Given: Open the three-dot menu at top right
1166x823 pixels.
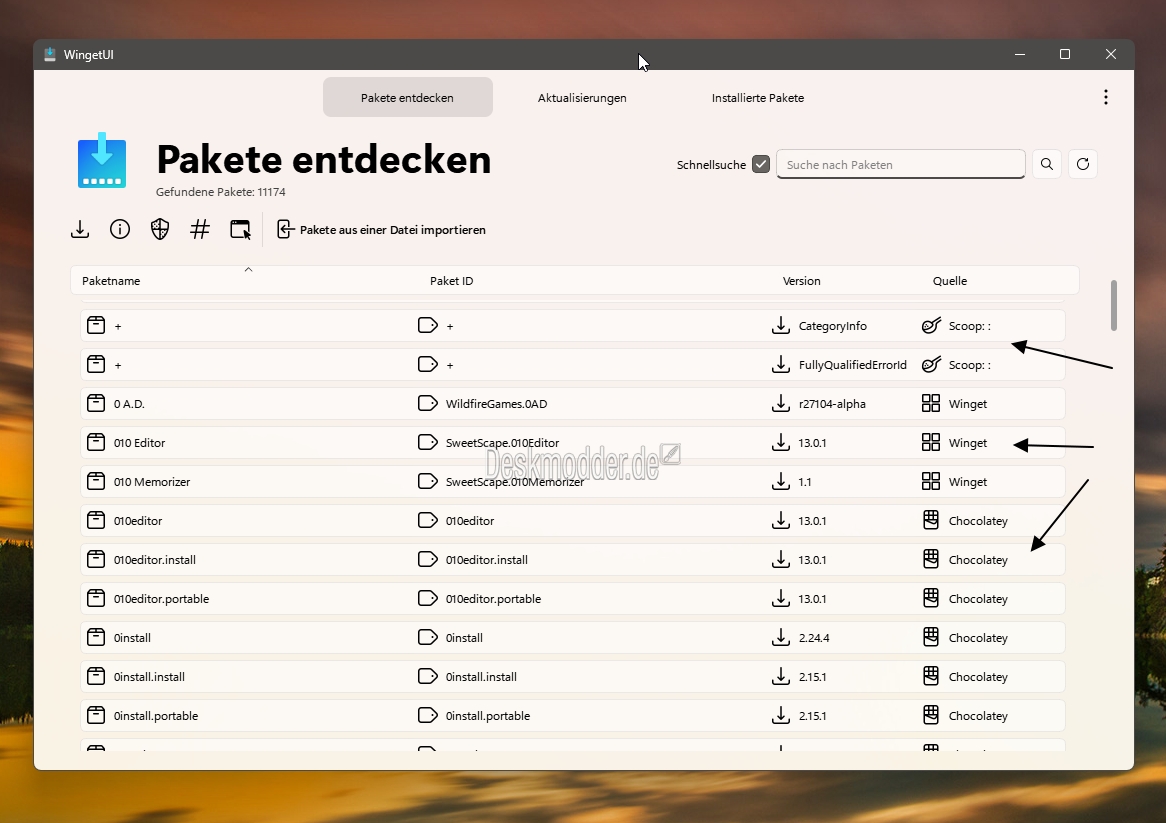Looking at the screenshot, I should (1106, 97).
